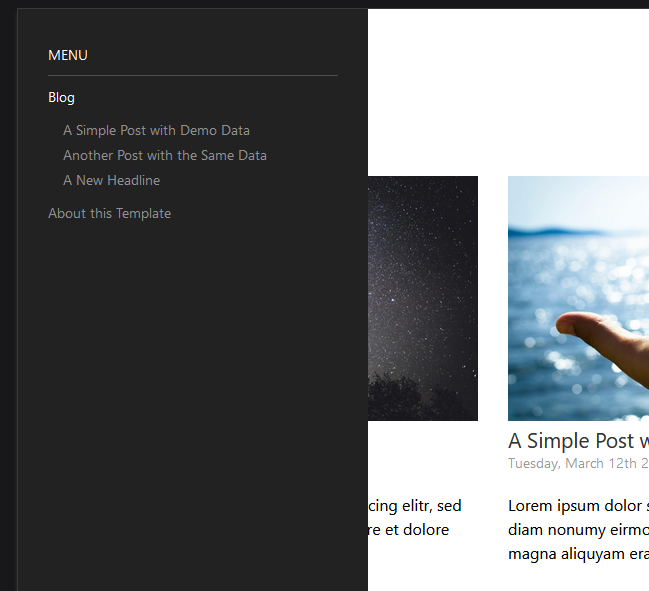
Task: Click the 'Lorem ipsum dolor' excerpt paragraph
Action: tap(578, 530)
